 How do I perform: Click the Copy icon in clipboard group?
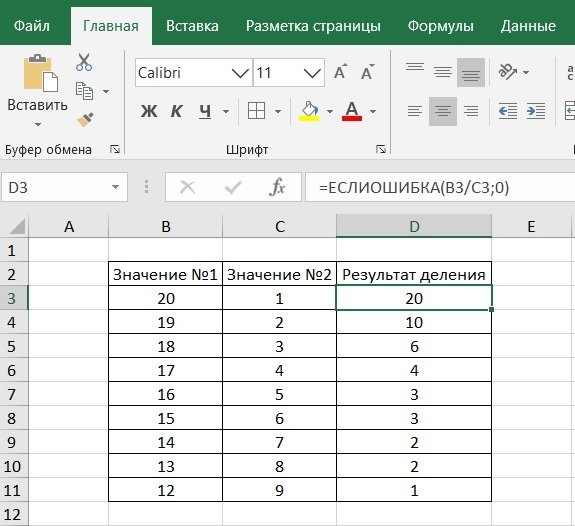pyautogui.click(x=84, y=91)
